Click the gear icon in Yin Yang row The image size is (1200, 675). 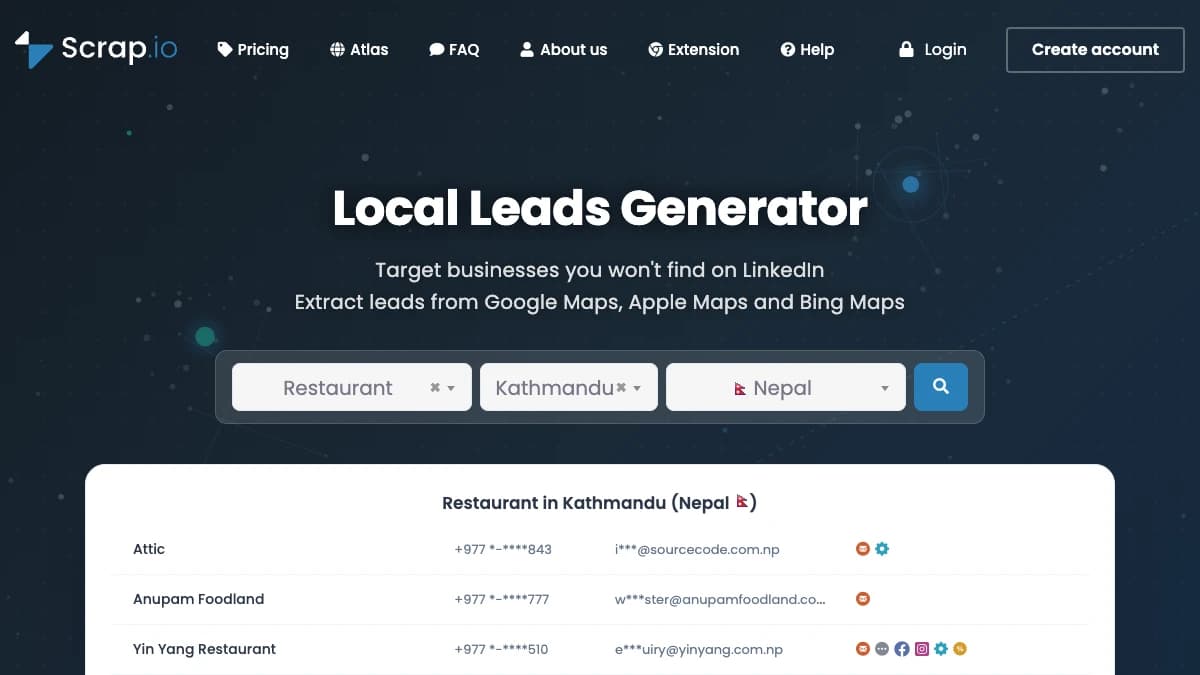click(941, 649)
